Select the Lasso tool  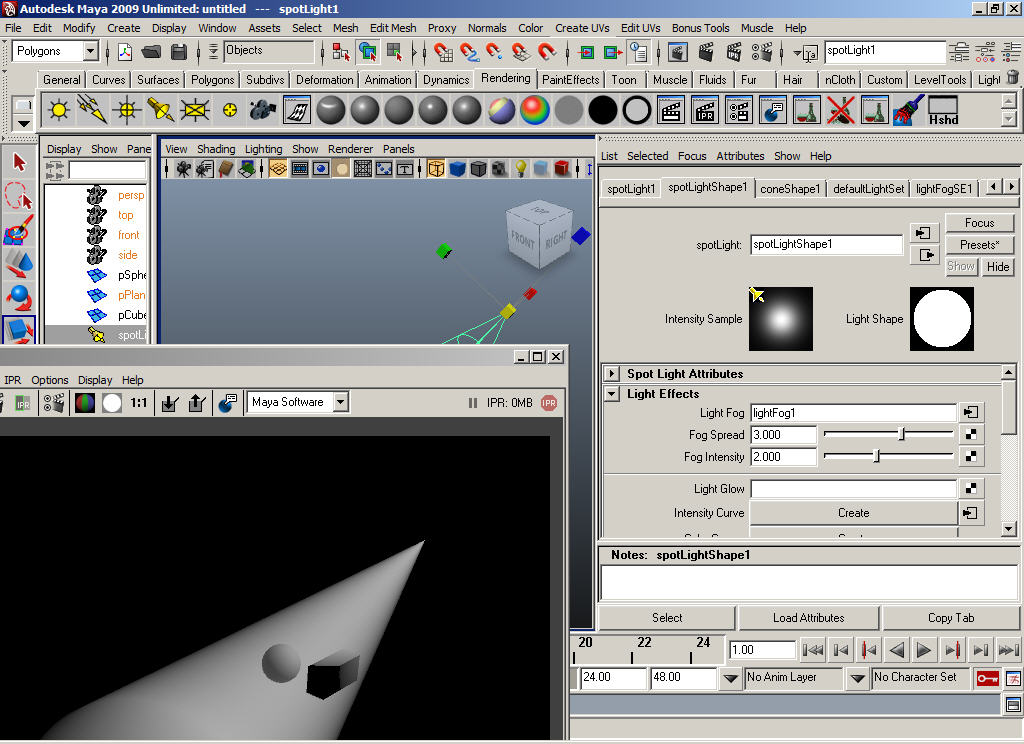pyautogui.click(x=20, y=195)
